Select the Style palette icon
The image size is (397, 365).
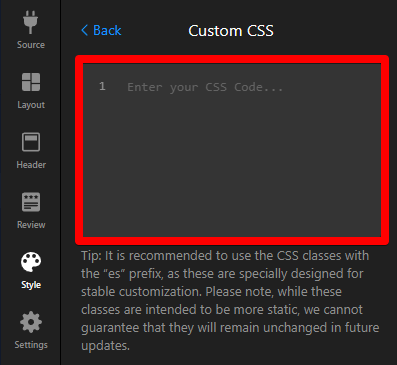[x=31, y=262]
